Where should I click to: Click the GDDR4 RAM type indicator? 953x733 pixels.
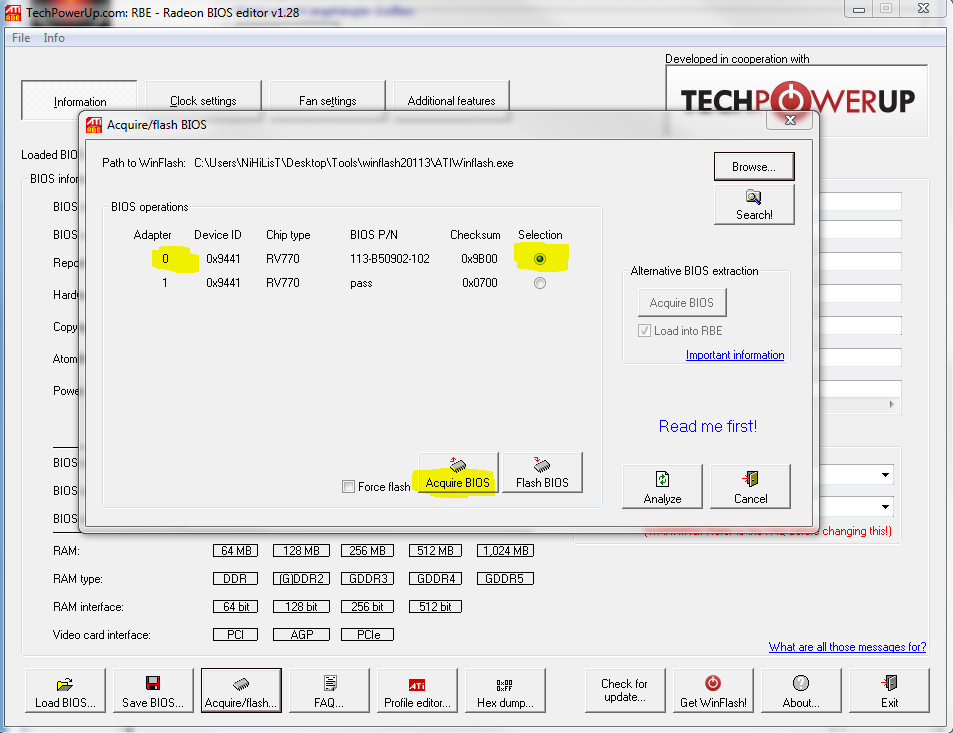click(x=435, y=579)
